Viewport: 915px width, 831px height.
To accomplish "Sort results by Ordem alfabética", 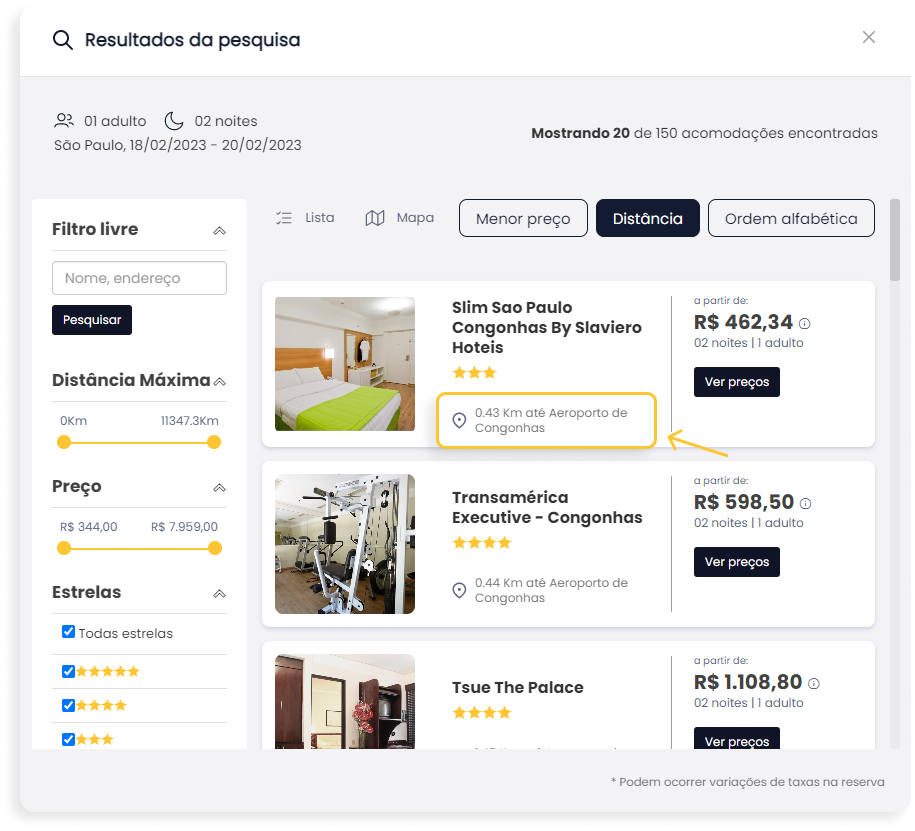I will click(791, 218).
